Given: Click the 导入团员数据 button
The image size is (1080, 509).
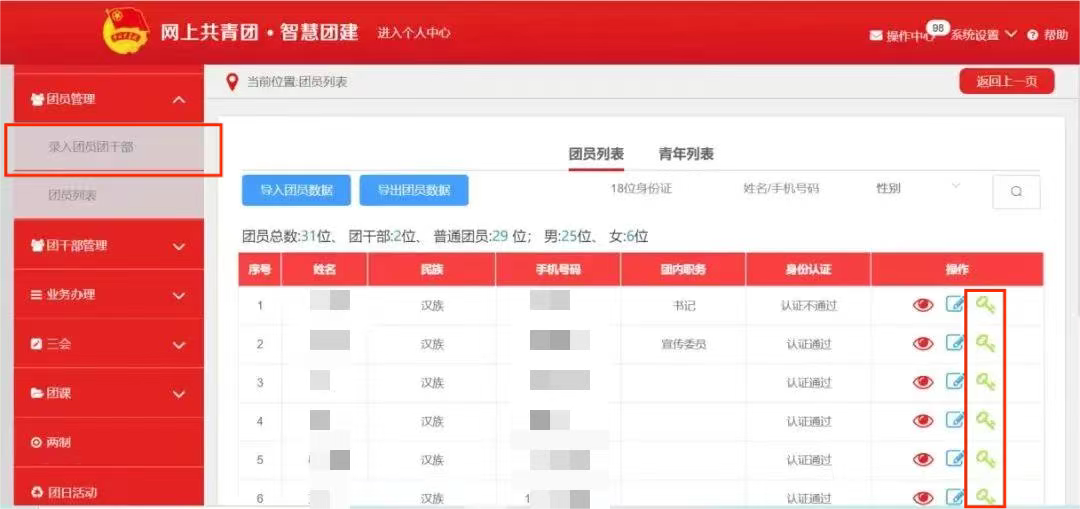Looking at the screenshot, I should tap(296, 190).
